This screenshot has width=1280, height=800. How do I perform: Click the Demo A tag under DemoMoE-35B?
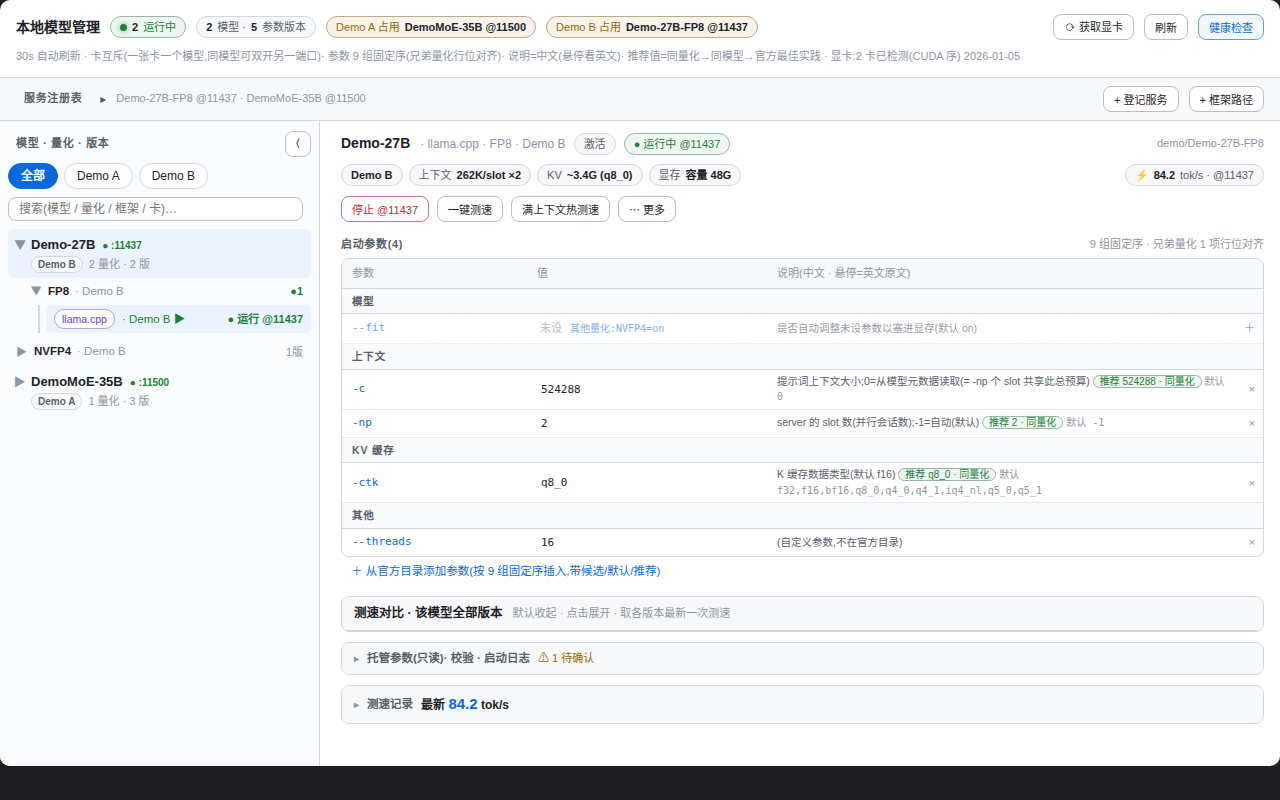56,402
